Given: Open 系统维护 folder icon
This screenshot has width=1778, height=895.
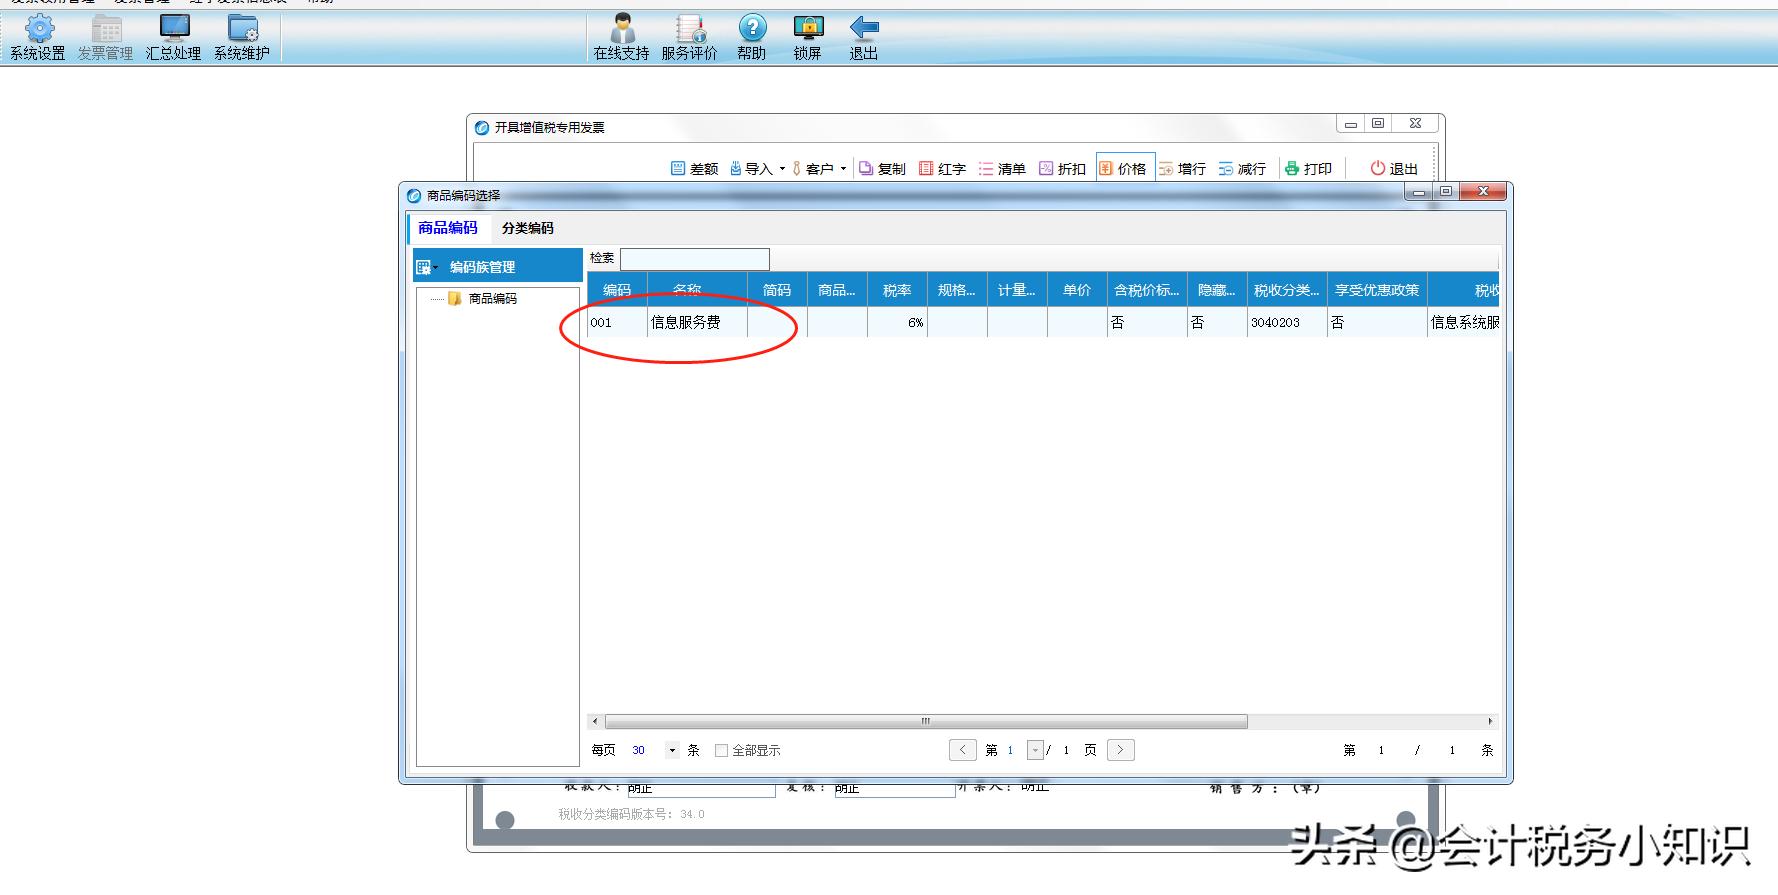Looking at the screenshot, I should pos(243,28).
